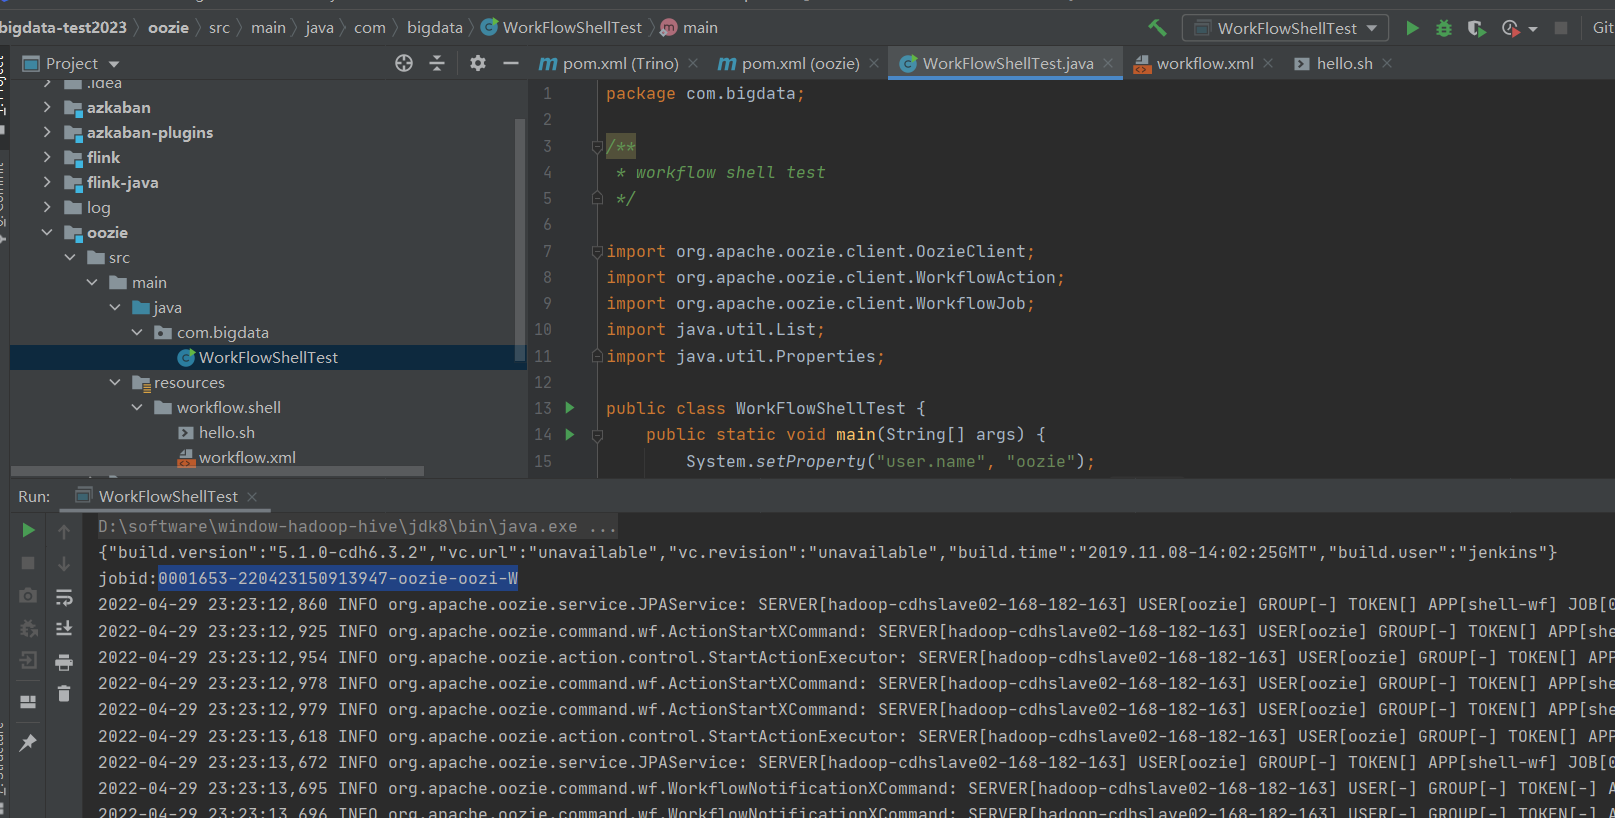Start debugging with the bug icon
Image resolution: width=1615 pixels, height=818 pixels.
1444,28
